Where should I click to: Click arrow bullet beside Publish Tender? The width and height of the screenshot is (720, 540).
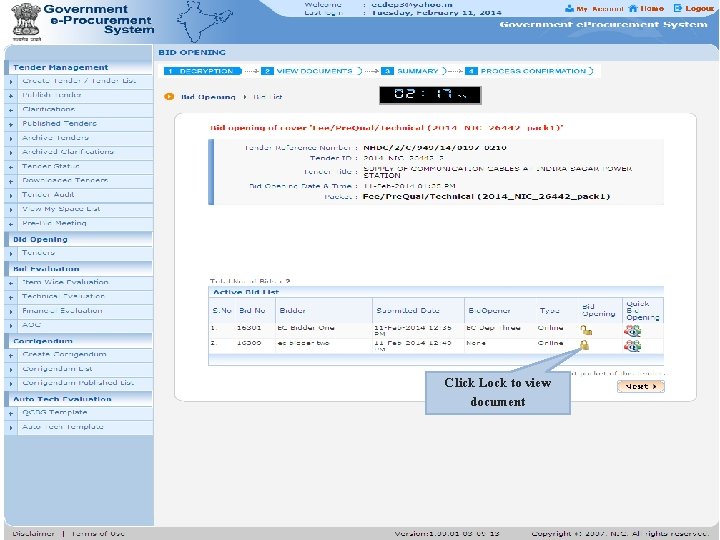(11, 96)
